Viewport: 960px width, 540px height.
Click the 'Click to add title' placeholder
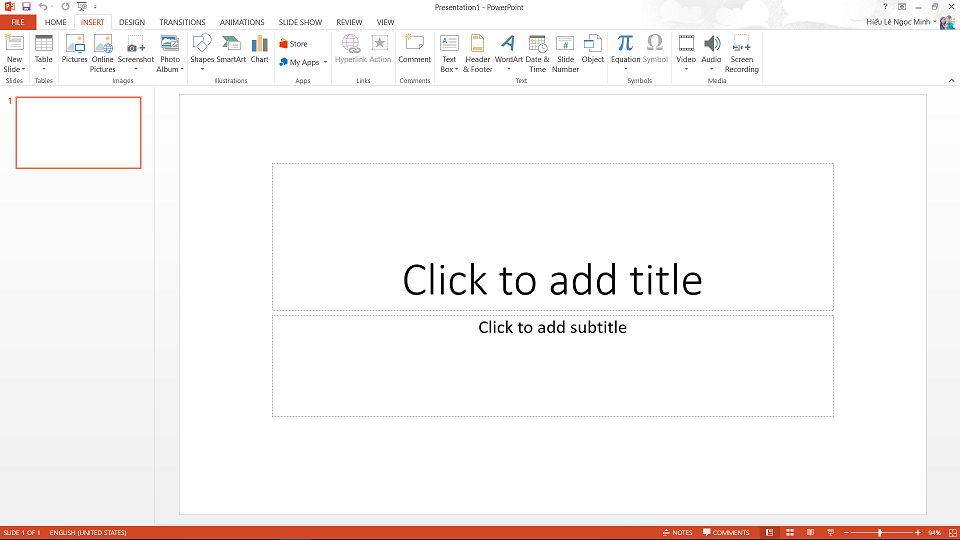coord(552,237)
